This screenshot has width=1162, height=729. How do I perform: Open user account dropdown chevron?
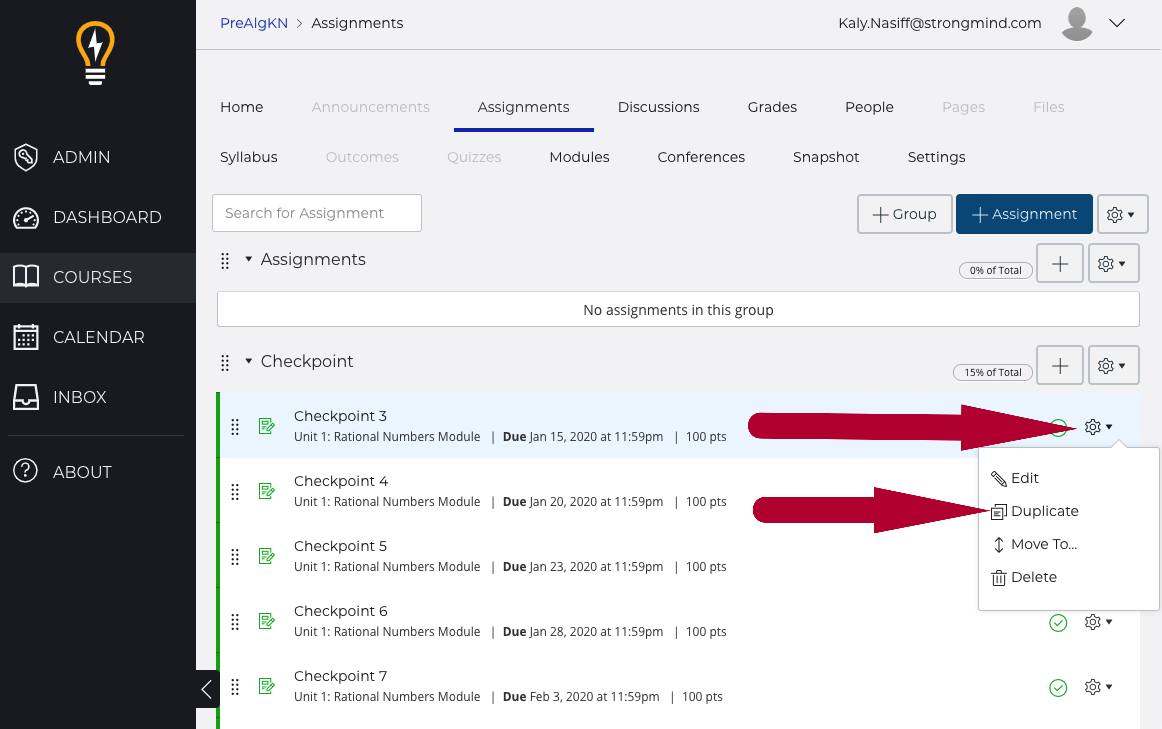coord(1117,23)
